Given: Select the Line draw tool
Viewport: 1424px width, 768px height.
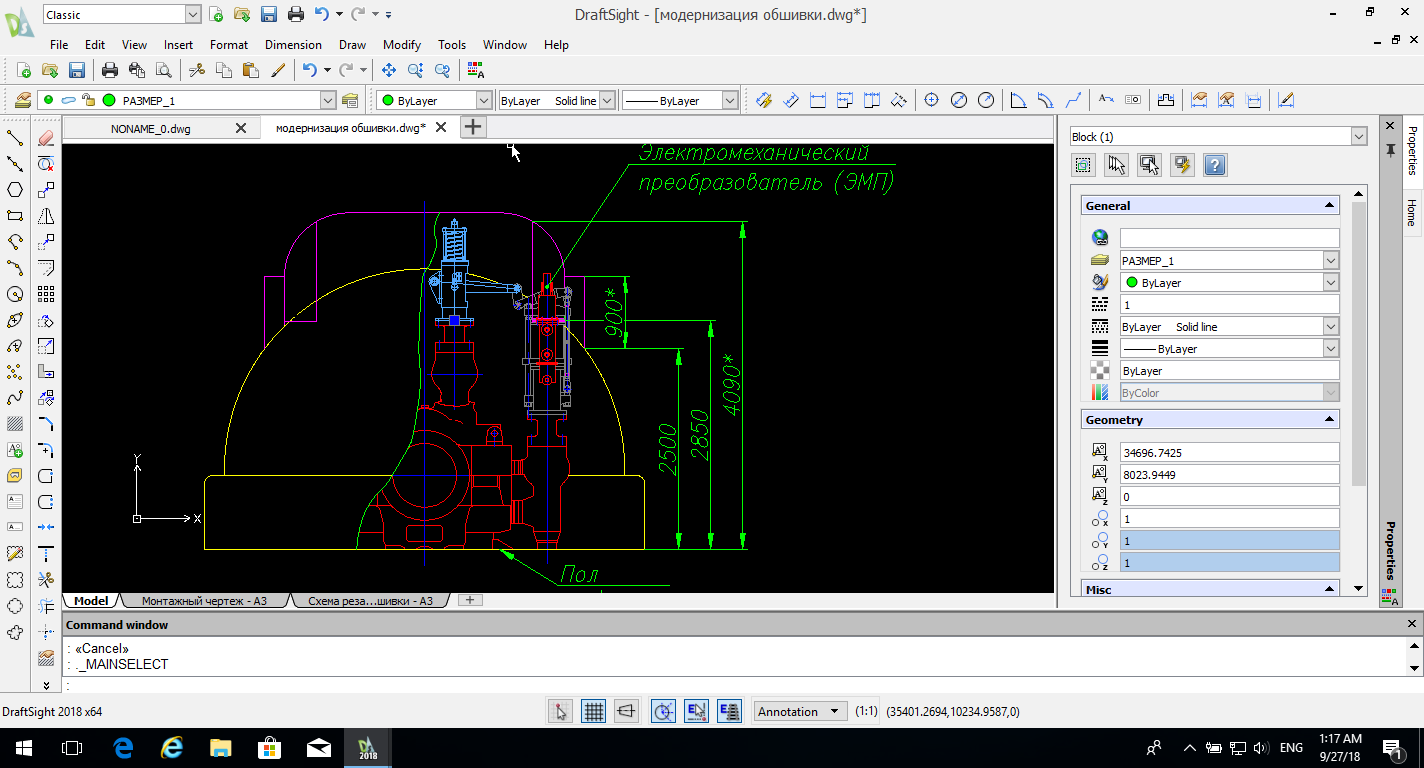Looking at the screenshot, I should click(15, 138).
